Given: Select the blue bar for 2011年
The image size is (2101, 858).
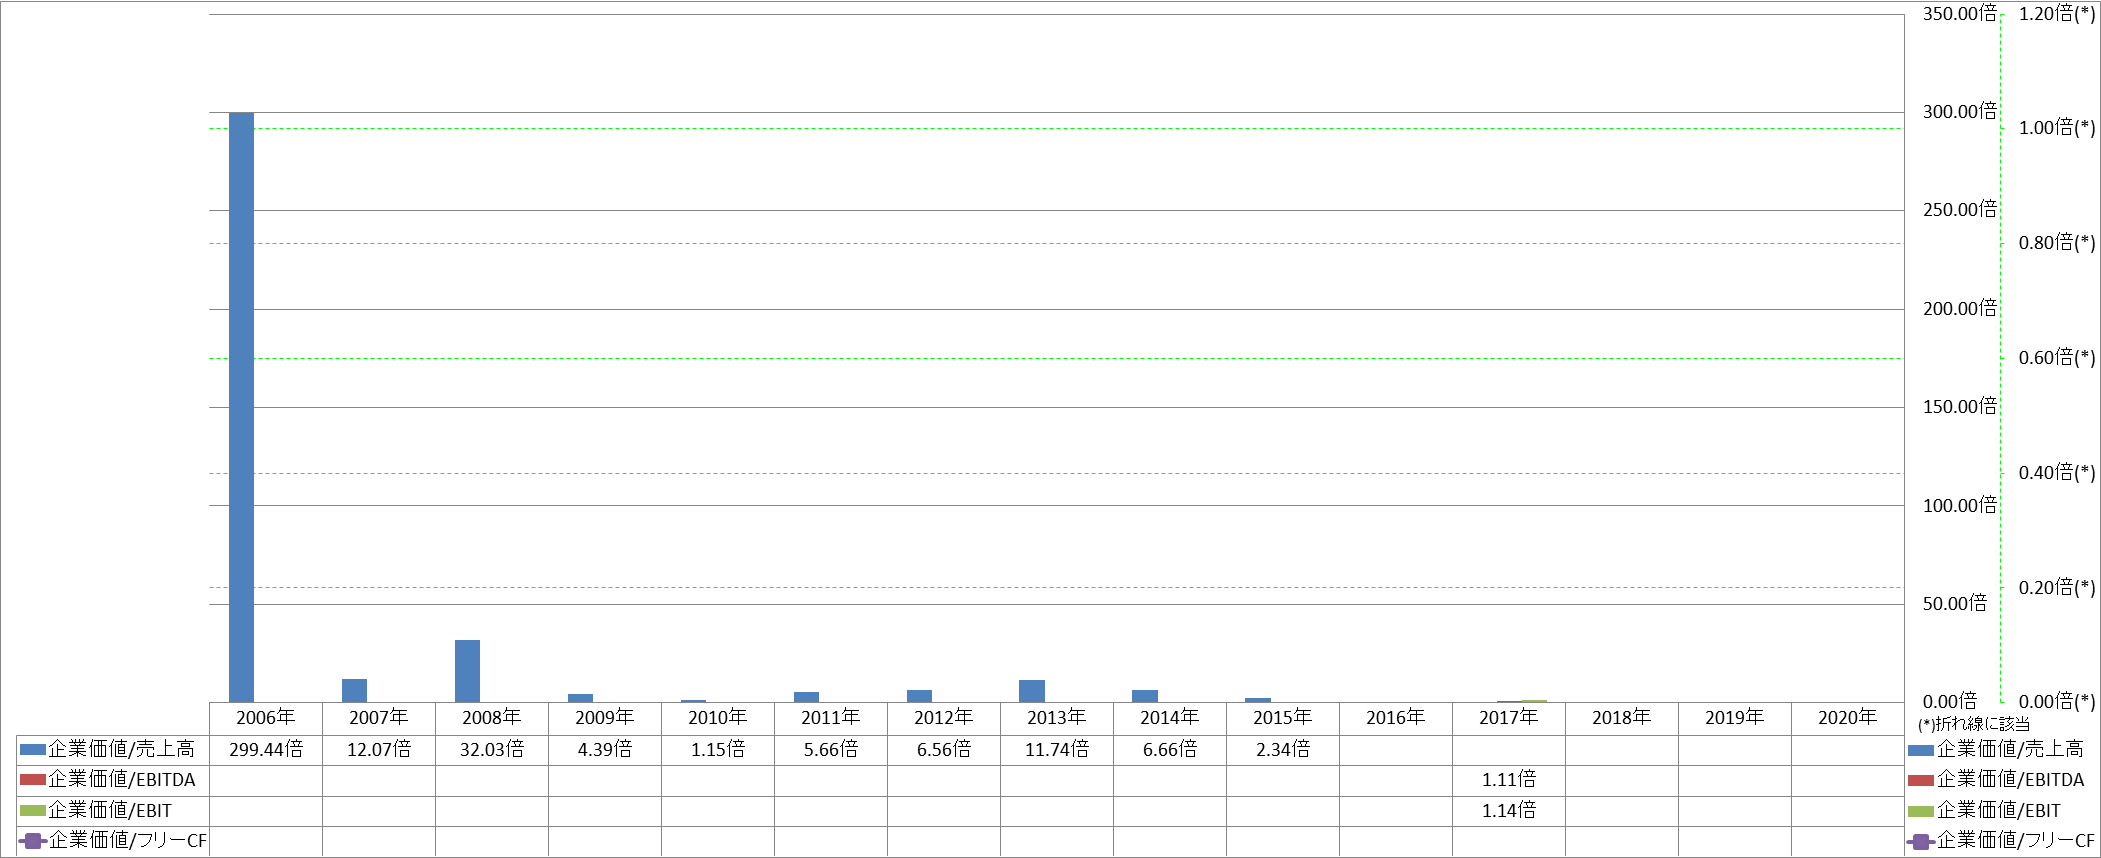Looking at the screenshot, I should [x=806, y=697].
